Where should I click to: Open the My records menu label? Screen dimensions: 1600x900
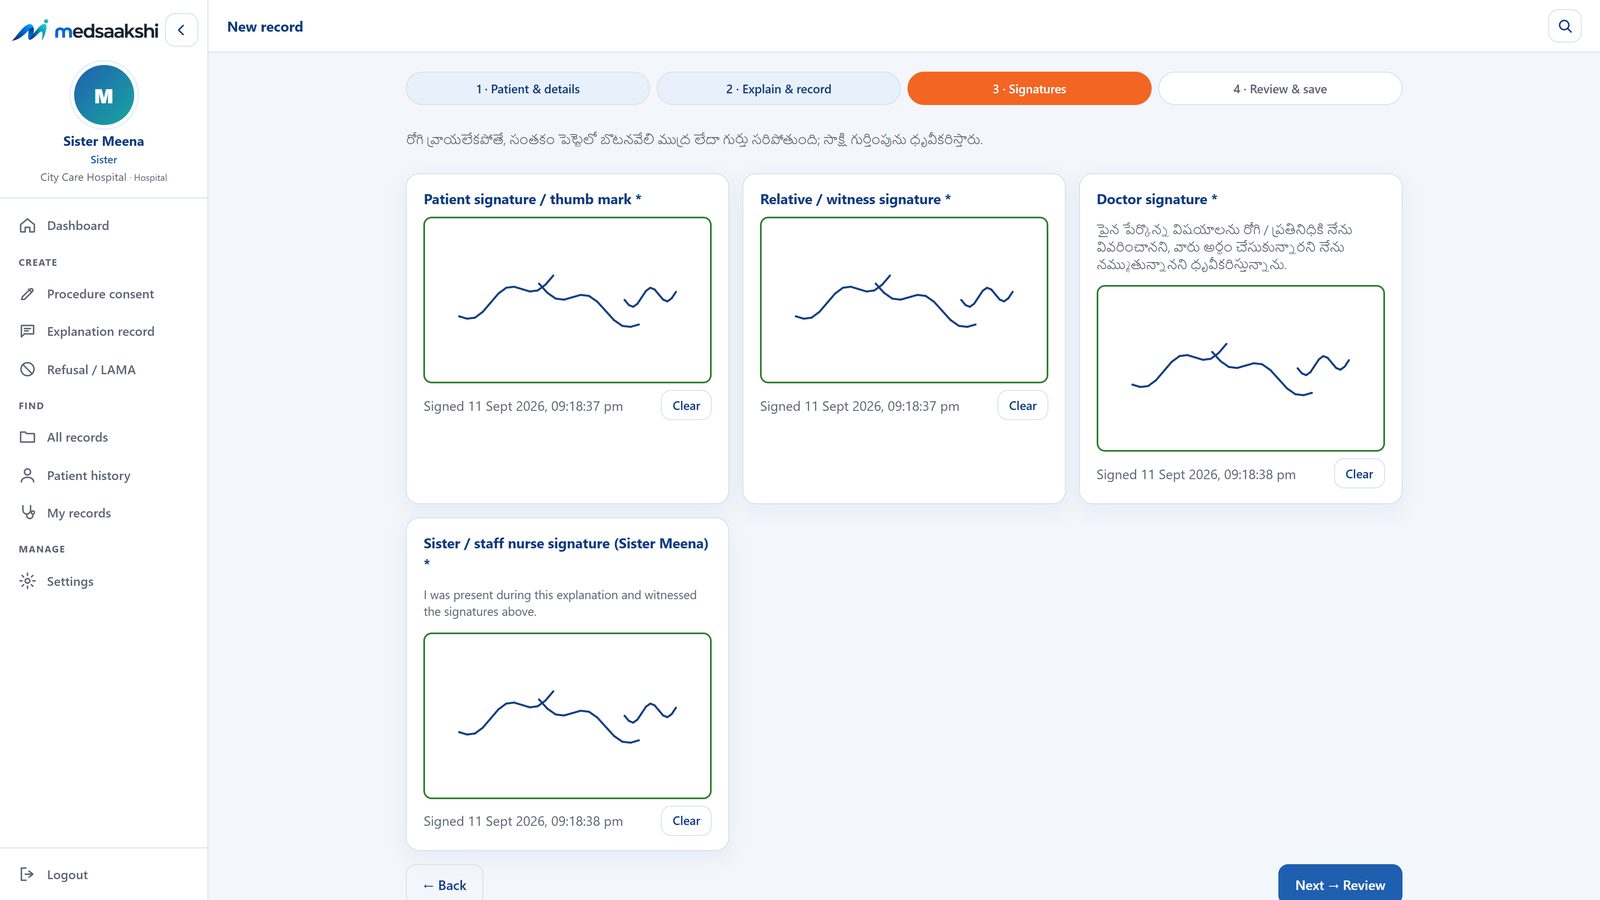(79, 513)
